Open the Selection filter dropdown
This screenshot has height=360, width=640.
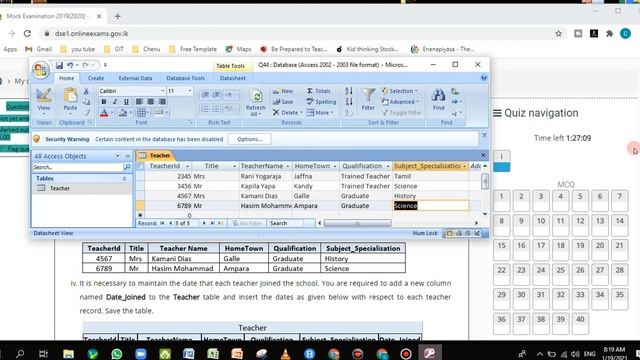[x=400, y=91]
